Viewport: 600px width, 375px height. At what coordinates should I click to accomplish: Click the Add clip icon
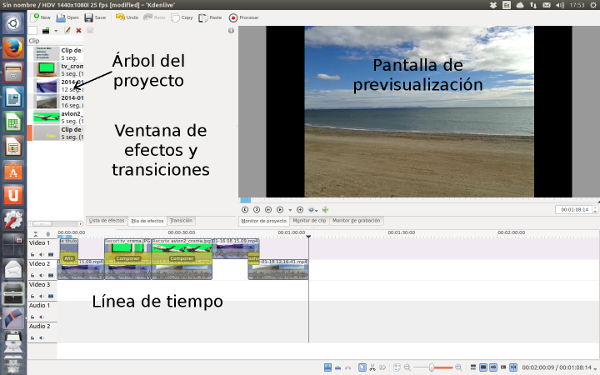tap(46, 31)
